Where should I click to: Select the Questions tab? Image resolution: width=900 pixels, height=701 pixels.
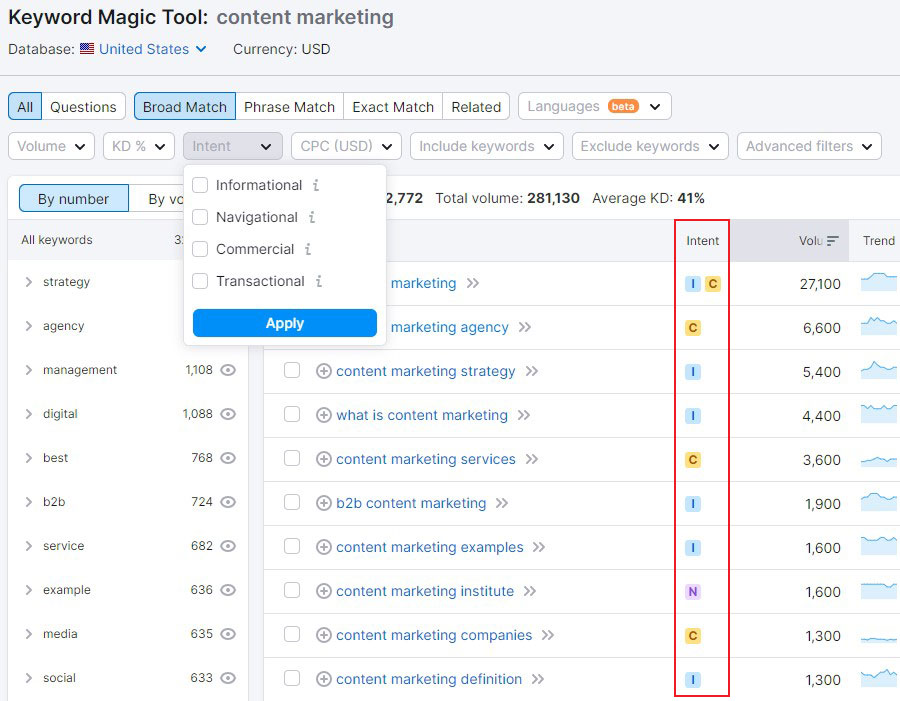click(83, 107)
